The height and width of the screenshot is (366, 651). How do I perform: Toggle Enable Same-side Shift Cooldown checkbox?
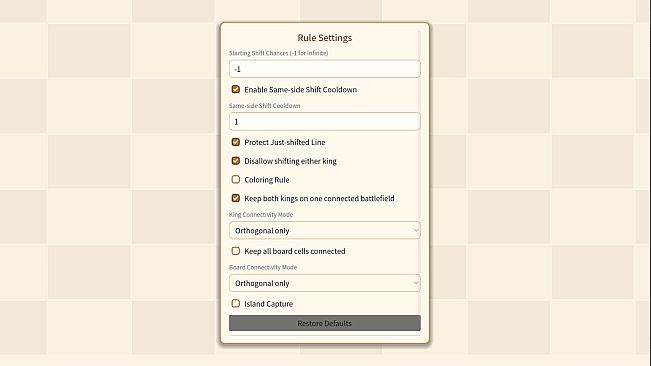pos(235,89)
